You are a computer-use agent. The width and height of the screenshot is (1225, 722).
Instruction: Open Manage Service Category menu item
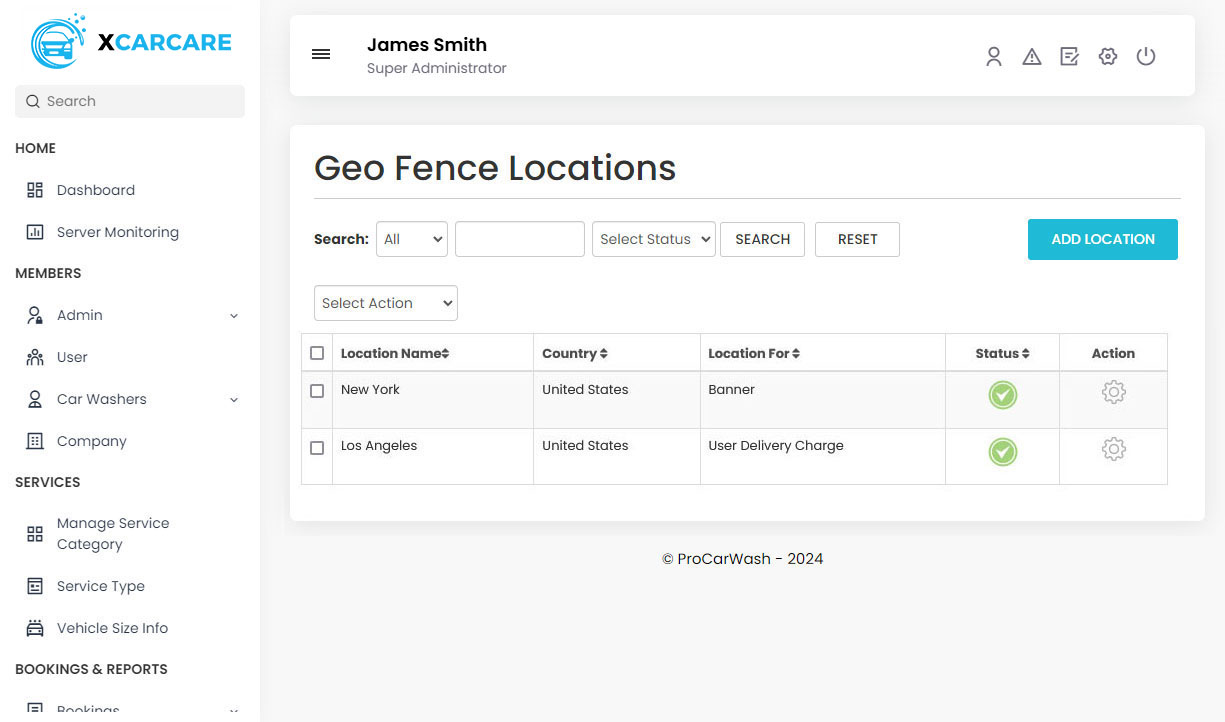tap(113, 534)
